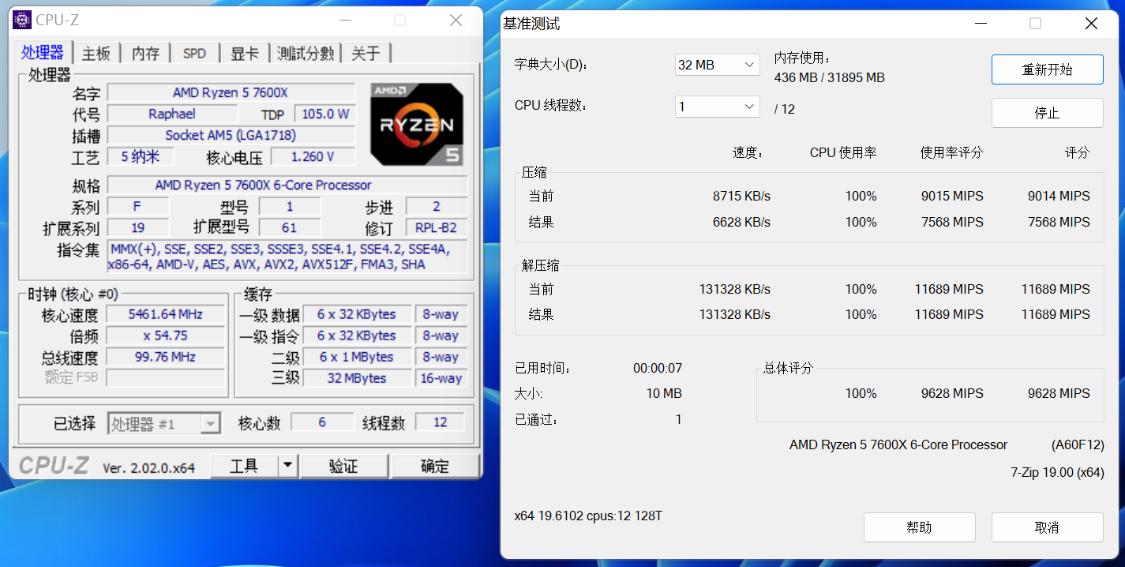Click the 三级 cache value 32 MBytes

coord(357,378)
